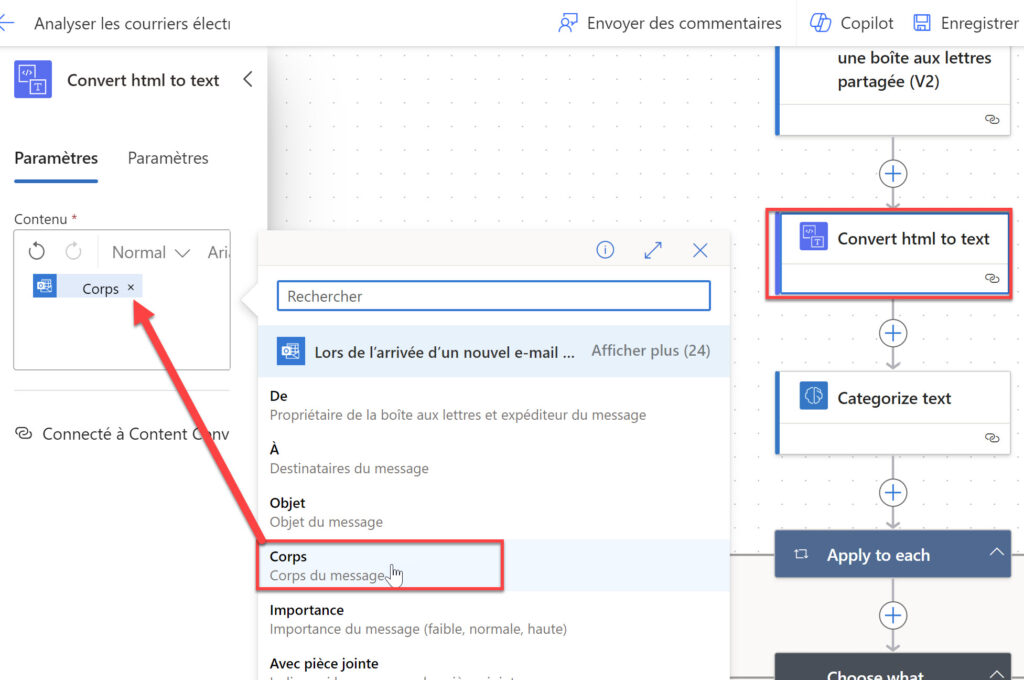Switch to the second Paramètres tab
The height and width of the screenshot is (680, 1024).
tap(168, 158)
